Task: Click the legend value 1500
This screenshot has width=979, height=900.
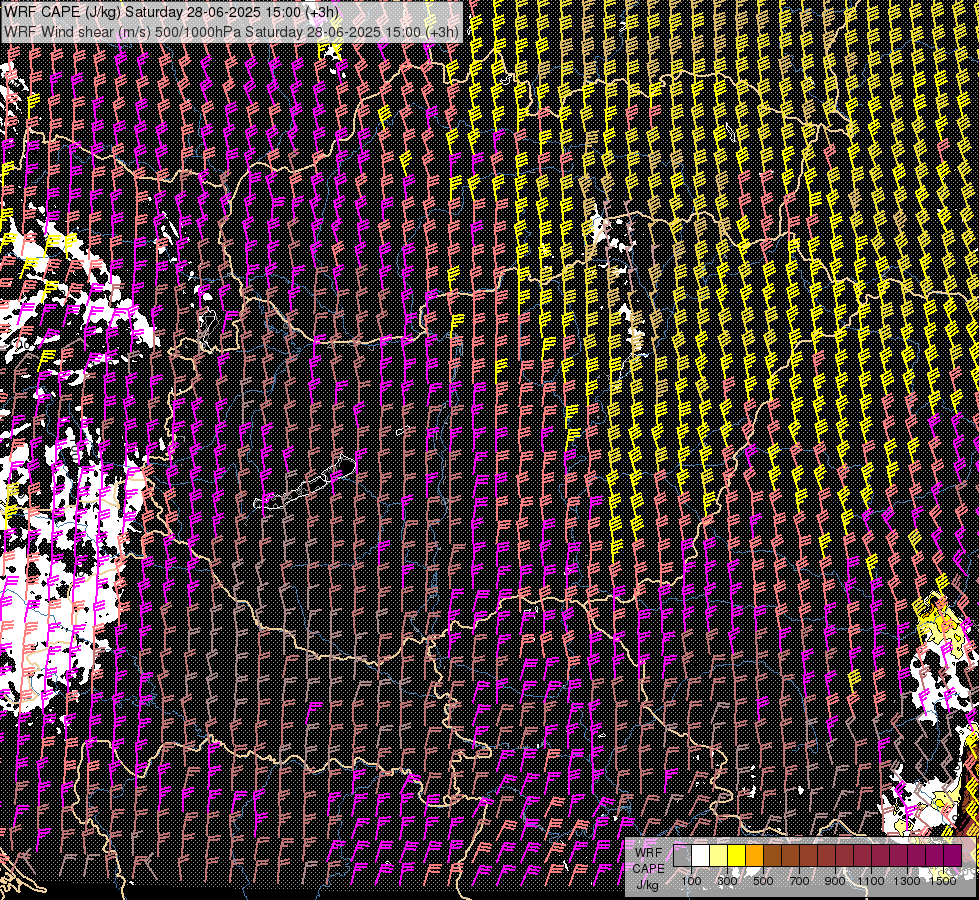Action: pyautogui.click(x=943, y=881)
